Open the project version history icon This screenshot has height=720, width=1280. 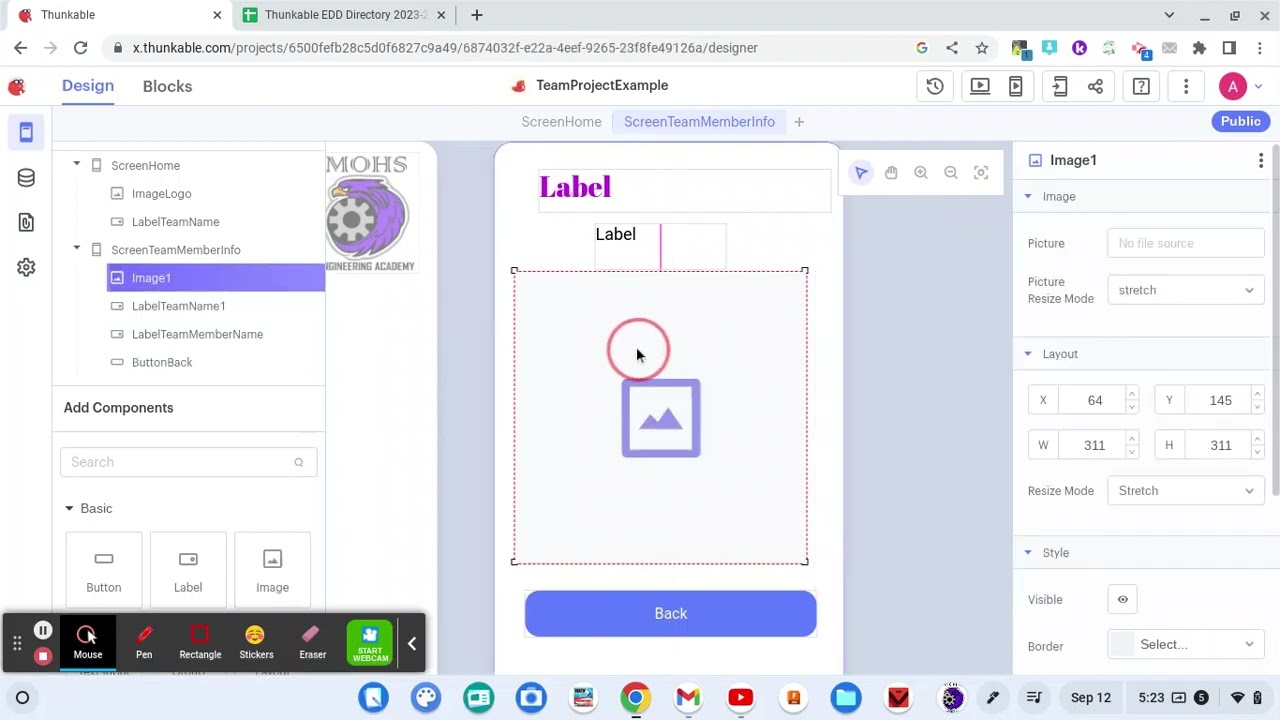pyautogui.click(x=935, y=86)
